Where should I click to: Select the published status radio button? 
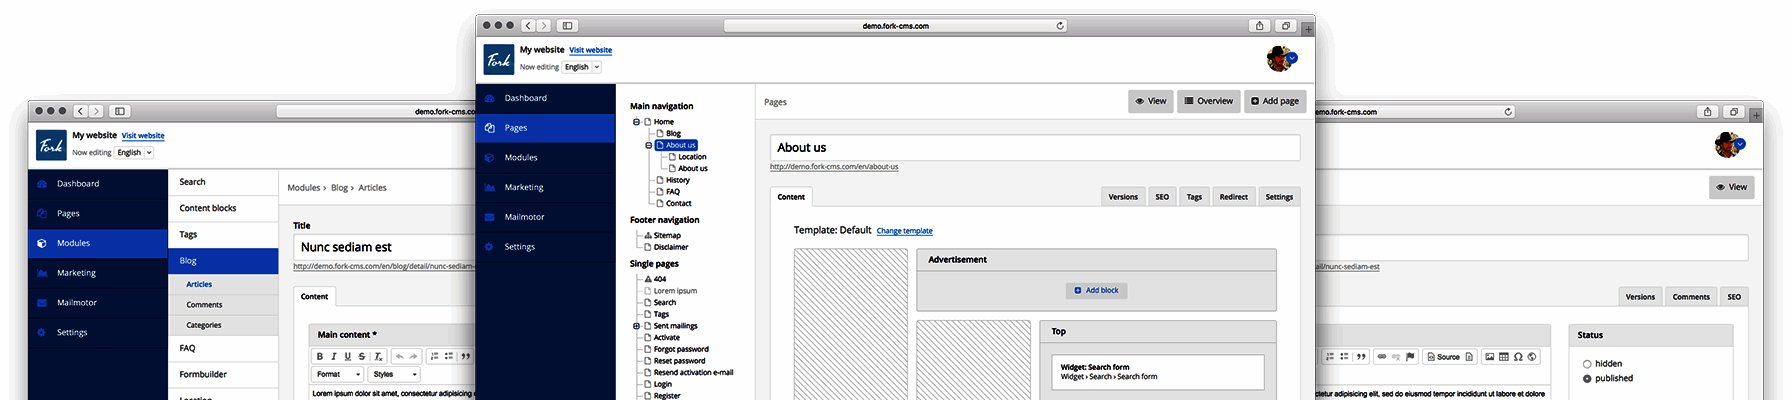tap(1587, 379)
